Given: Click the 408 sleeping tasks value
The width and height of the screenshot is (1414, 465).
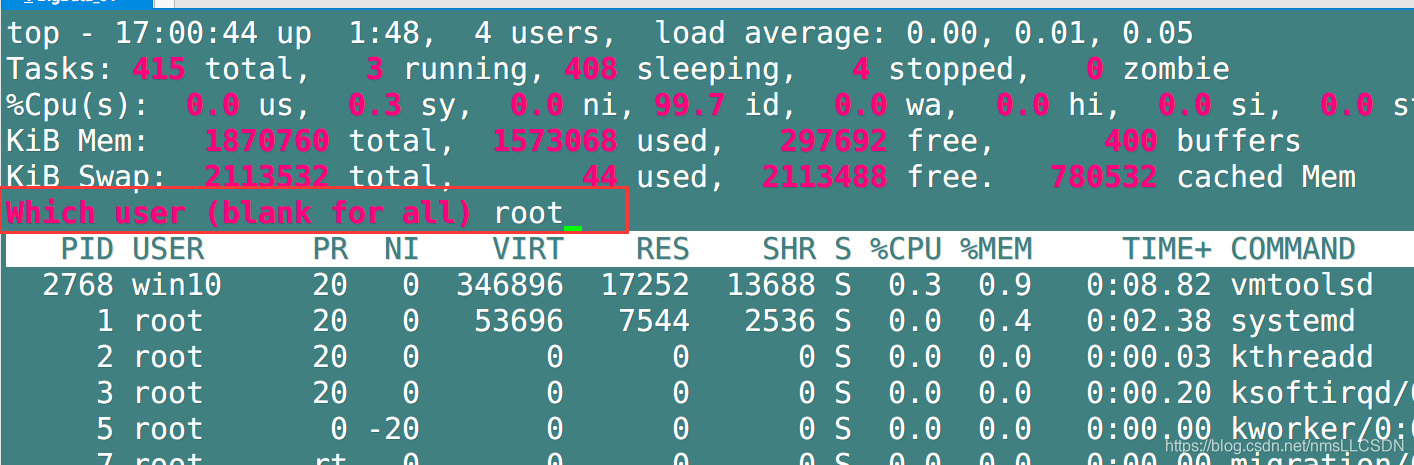Looking at the screenshot, I should click(x=591, y=69).
